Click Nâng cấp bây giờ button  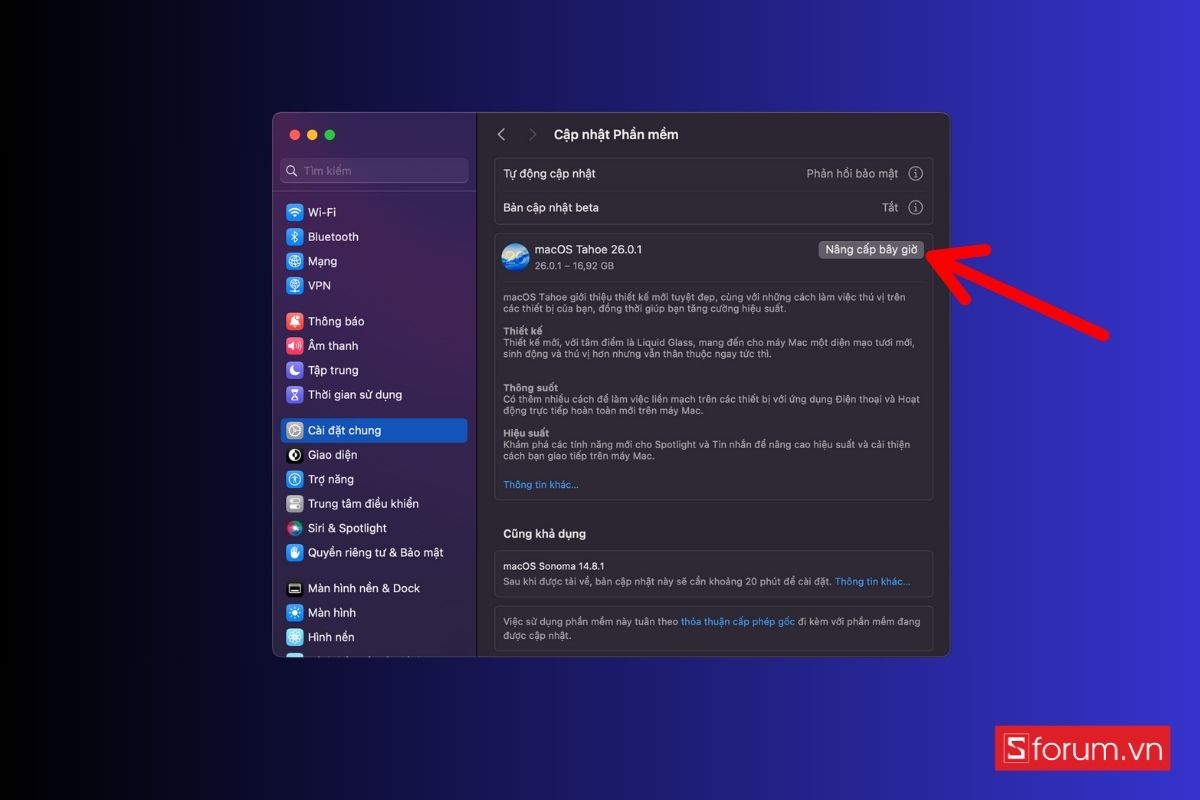[871, 250]
